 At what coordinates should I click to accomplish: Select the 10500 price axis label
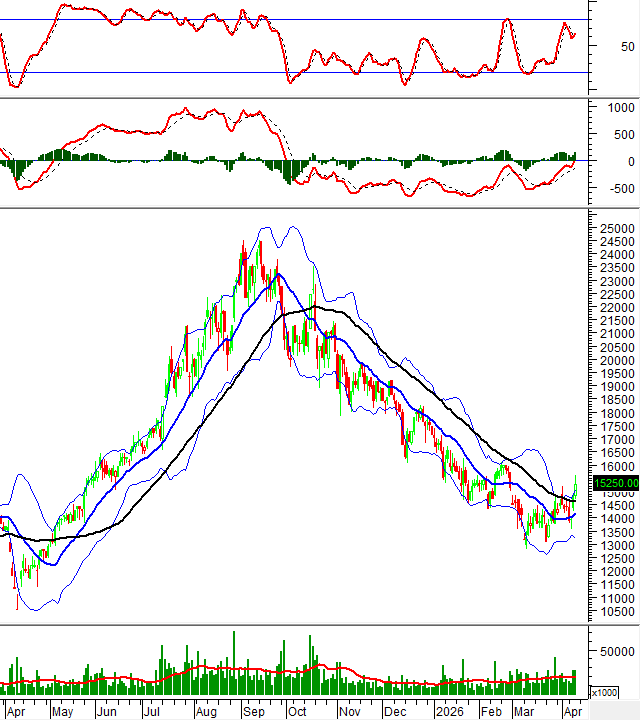coord(614,611)
